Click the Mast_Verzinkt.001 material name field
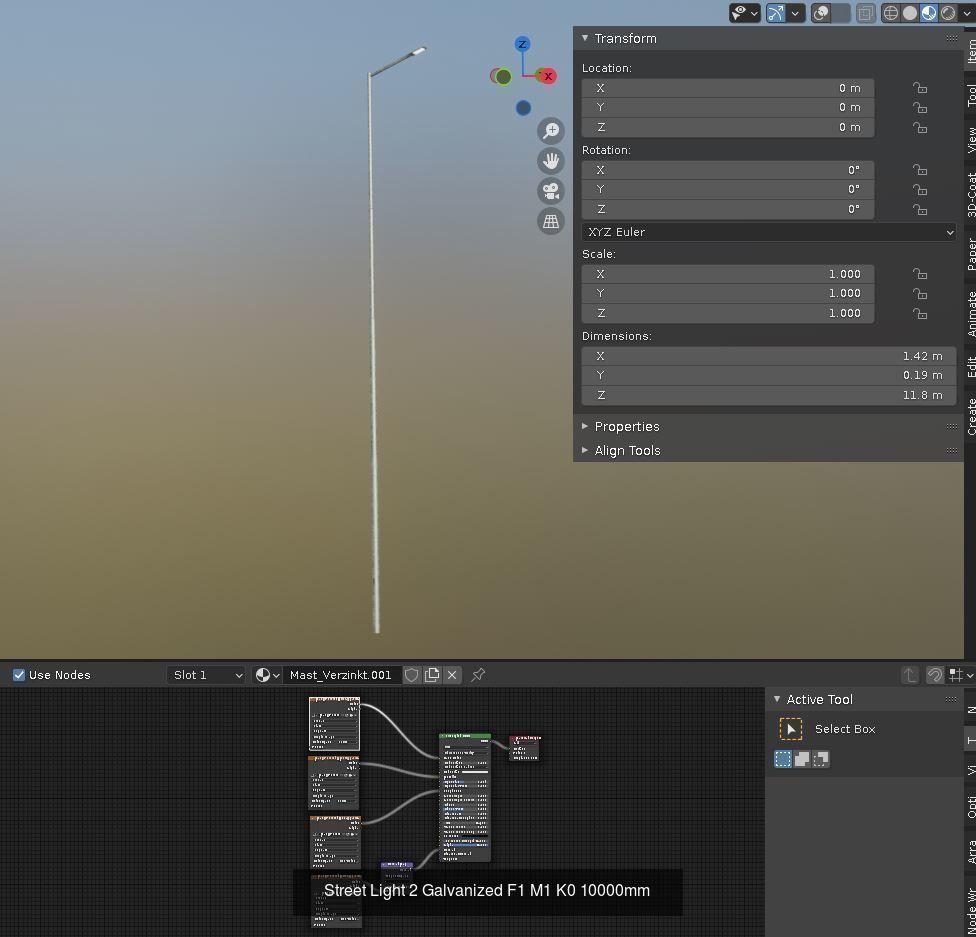This screenshot has height=937, width=976. pos(341,675)
